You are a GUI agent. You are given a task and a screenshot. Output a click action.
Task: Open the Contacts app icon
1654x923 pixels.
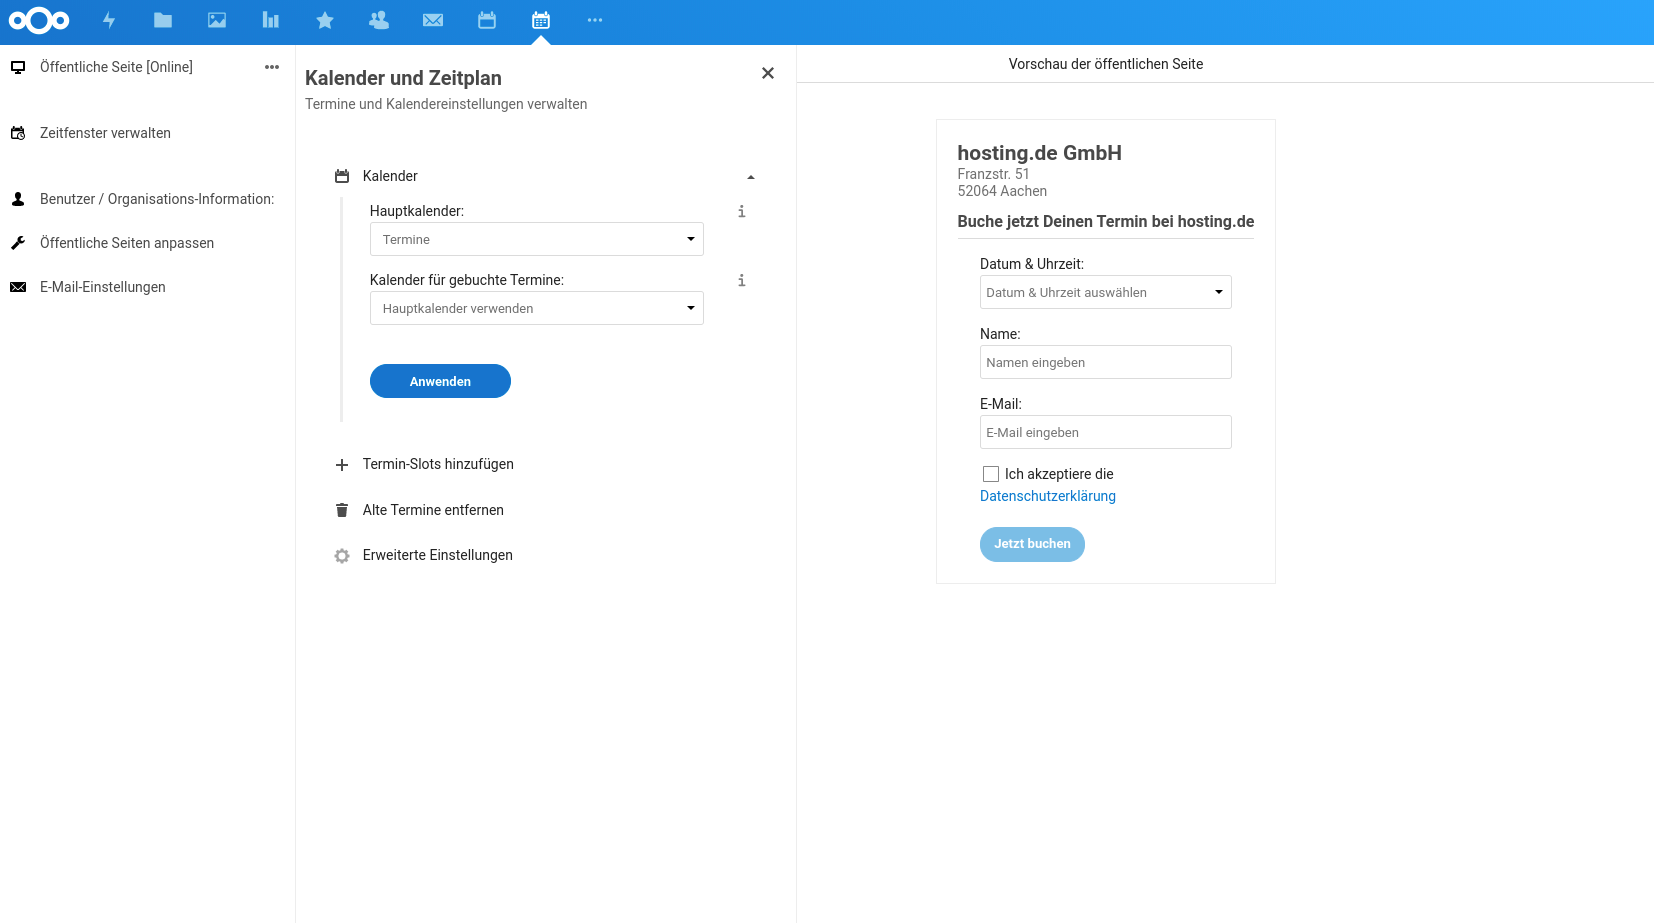pyautogui.click(x=379, y=20)
